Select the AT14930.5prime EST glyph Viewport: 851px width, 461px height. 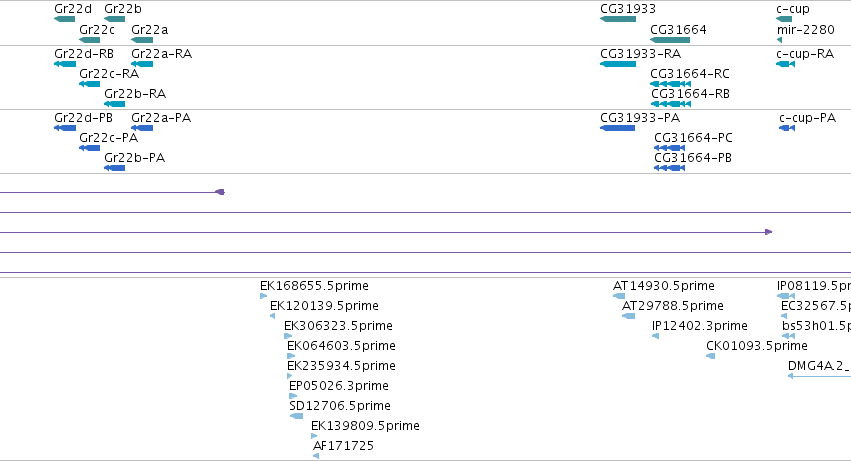[x=619, y=296]
